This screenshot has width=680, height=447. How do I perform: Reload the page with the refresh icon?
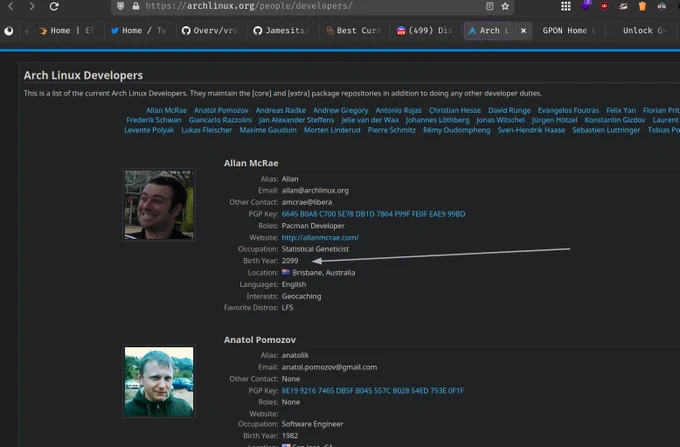(54, 6)
